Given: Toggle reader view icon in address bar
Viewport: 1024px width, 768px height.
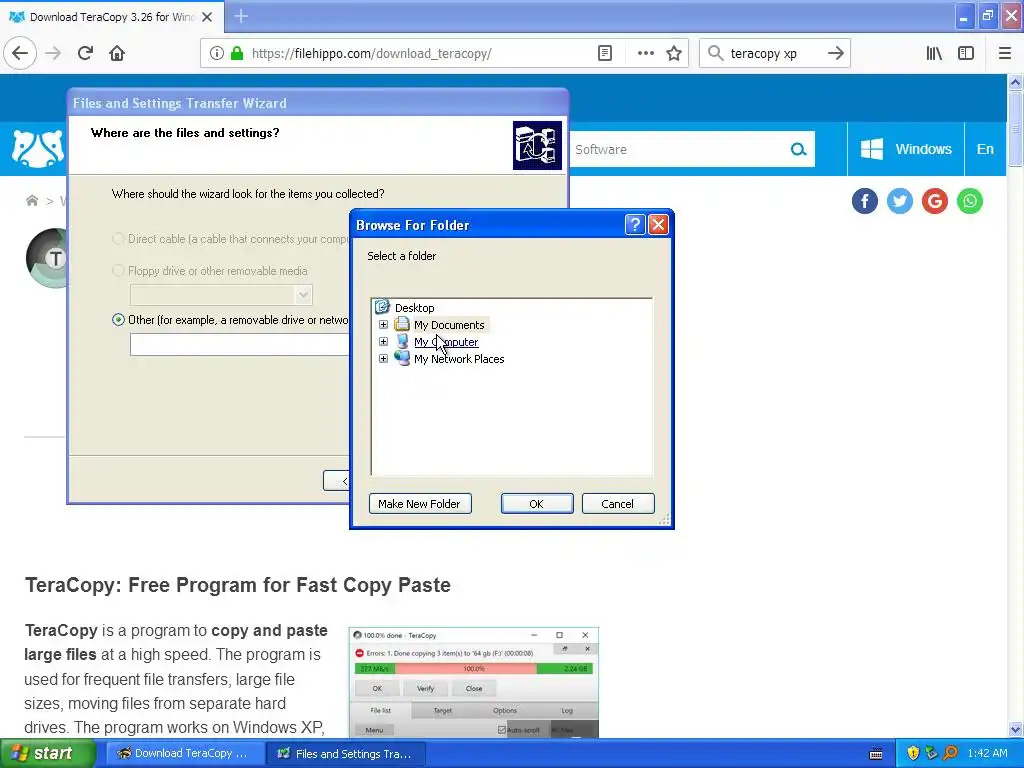Looking at the screenshot, I should 605,53.
